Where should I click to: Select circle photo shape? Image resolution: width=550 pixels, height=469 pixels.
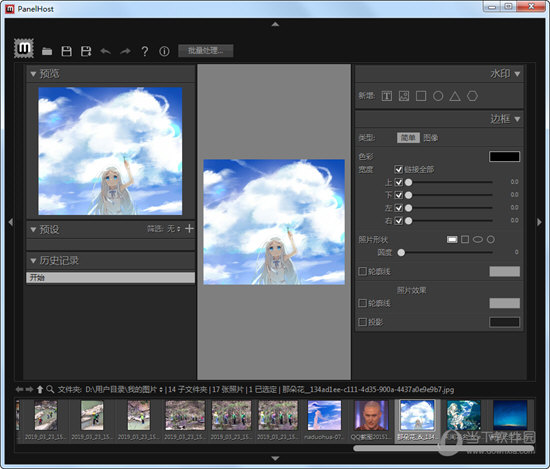pos(491,239)
